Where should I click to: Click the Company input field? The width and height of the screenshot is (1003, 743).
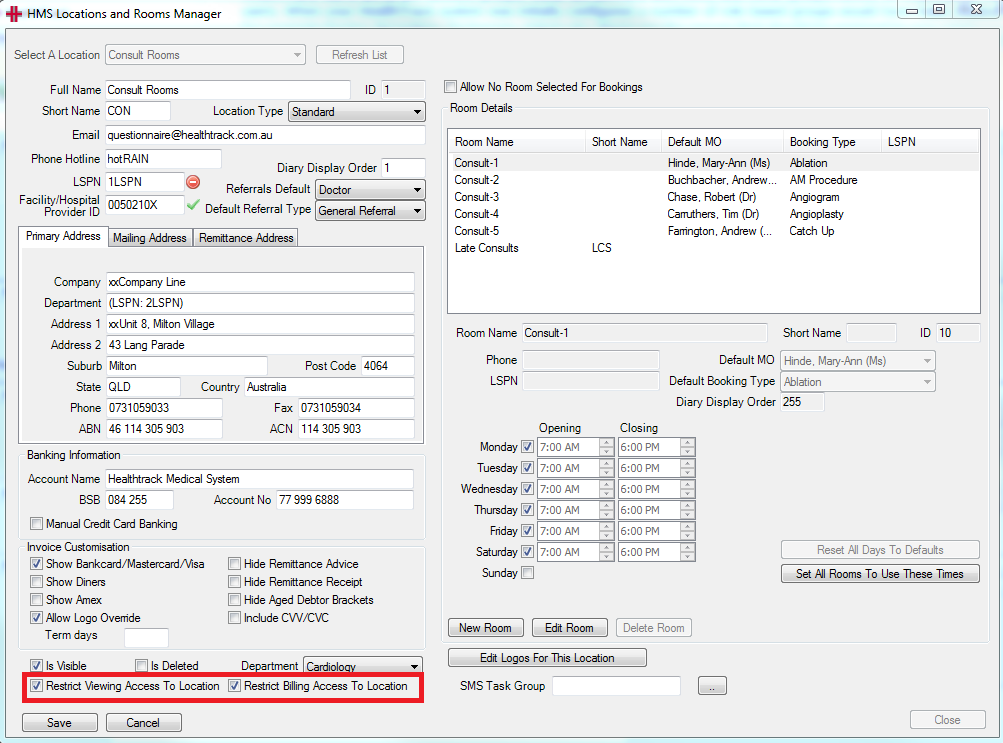click(x=260, y=282)
